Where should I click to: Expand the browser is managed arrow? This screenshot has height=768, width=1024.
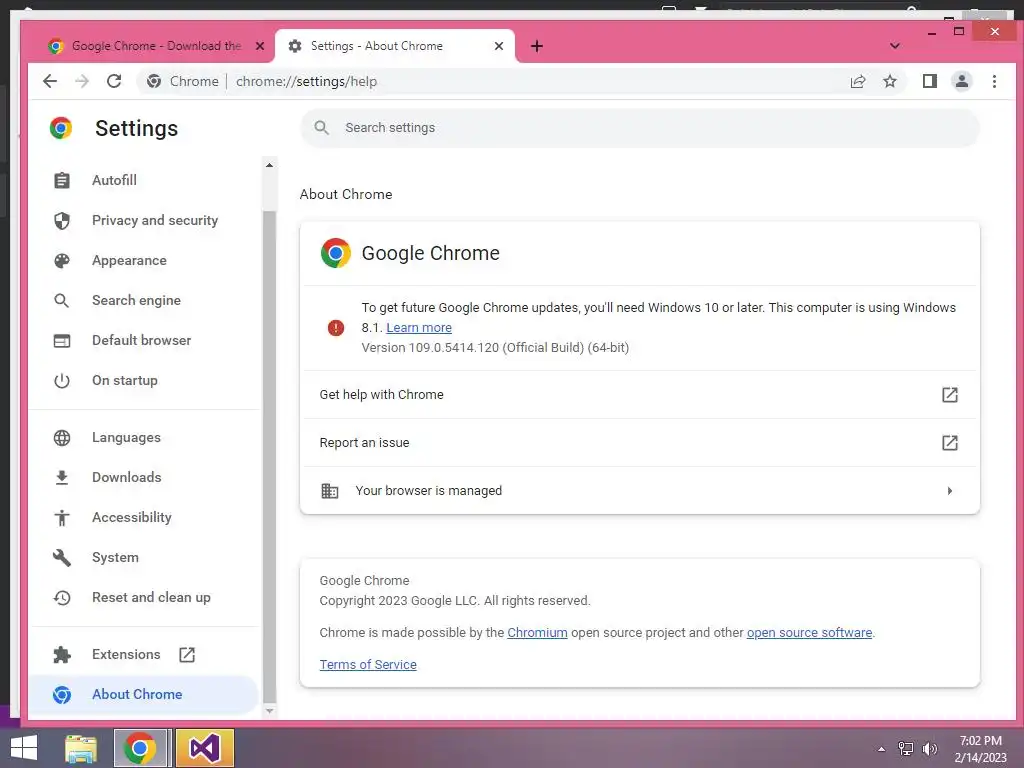[x=950, y=490]
